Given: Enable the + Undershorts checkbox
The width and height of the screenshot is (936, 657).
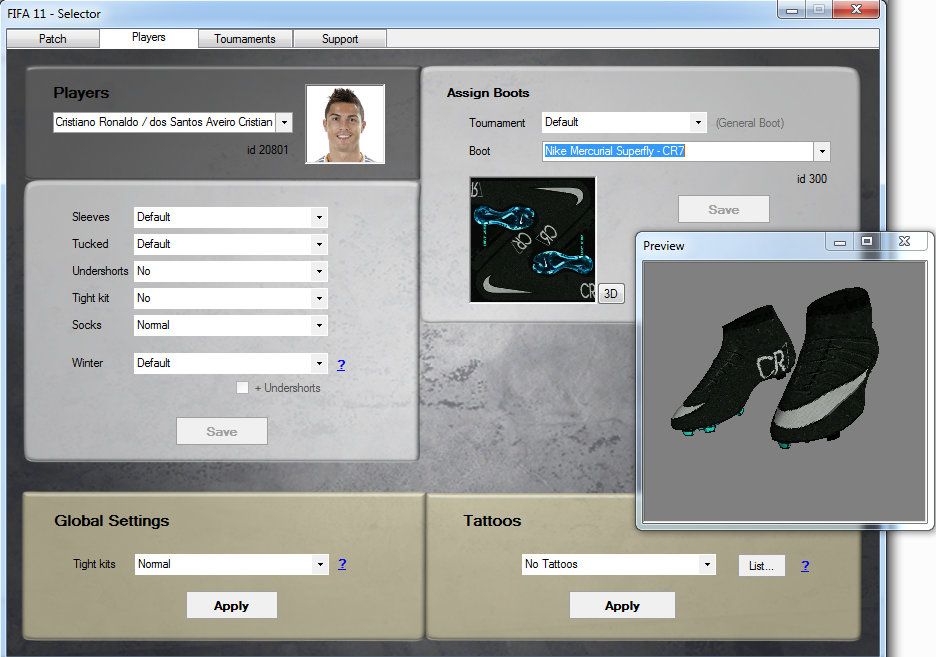Looking at the screenshot, I should pyautogui.click(x=242, y=388).
